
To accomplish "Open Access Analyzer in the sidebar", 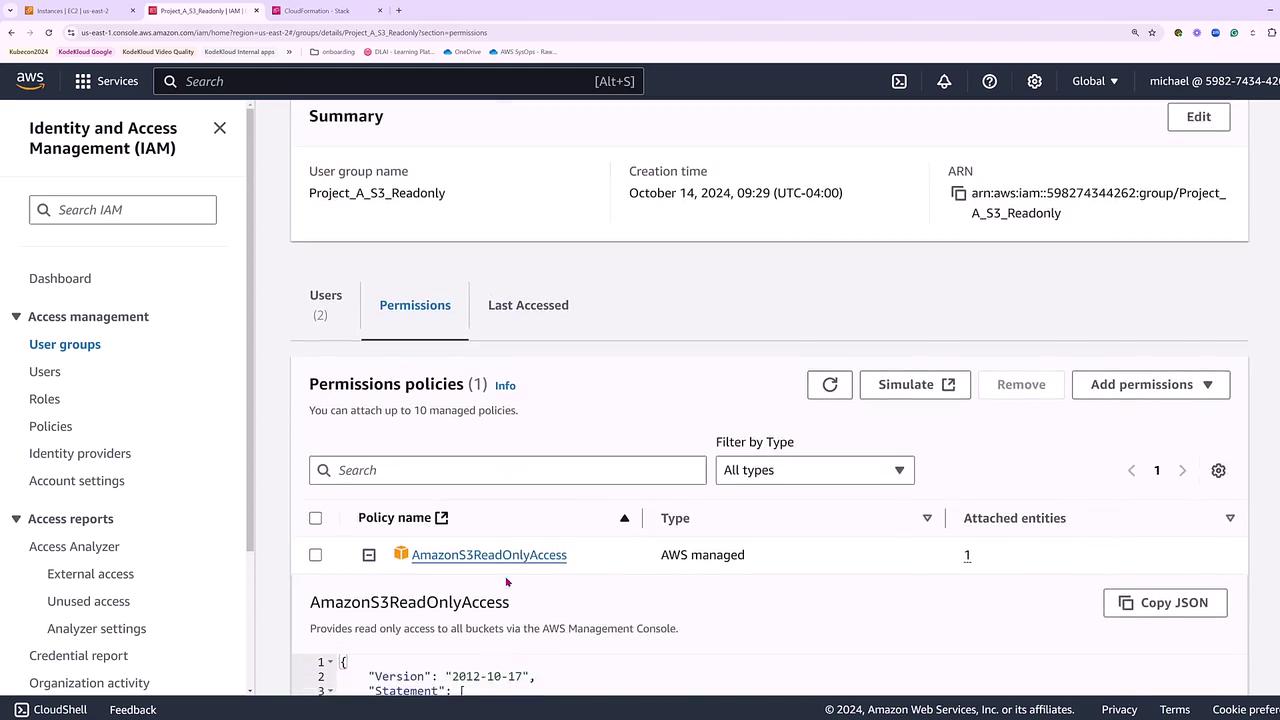I will tap(74, 546).
